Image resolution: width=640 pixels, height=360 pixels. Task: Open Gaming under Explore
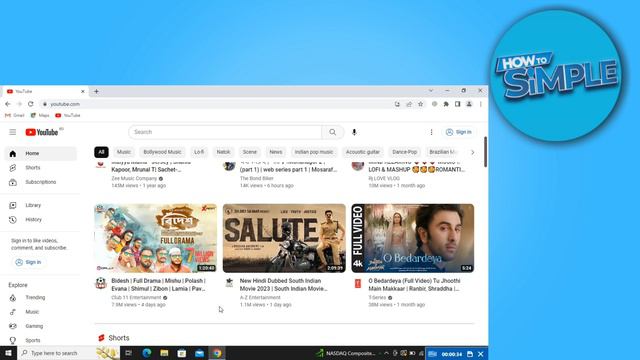[40, 326]
